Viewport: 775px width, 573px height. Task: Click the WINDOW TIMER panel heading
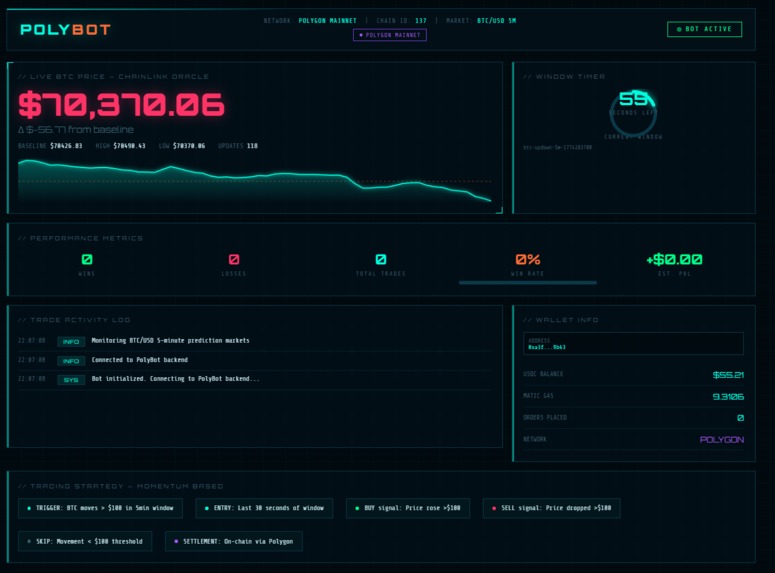tap(564, 77)
